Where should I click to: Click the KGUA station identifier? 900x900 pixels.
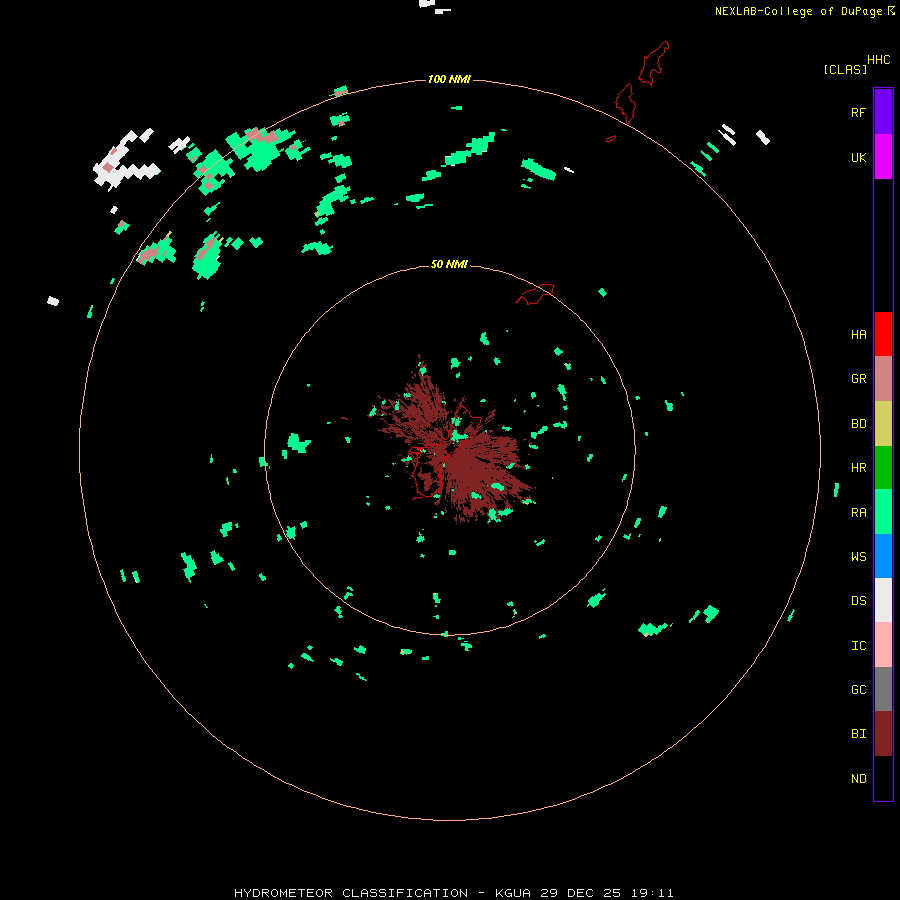(x=513, y=893)
